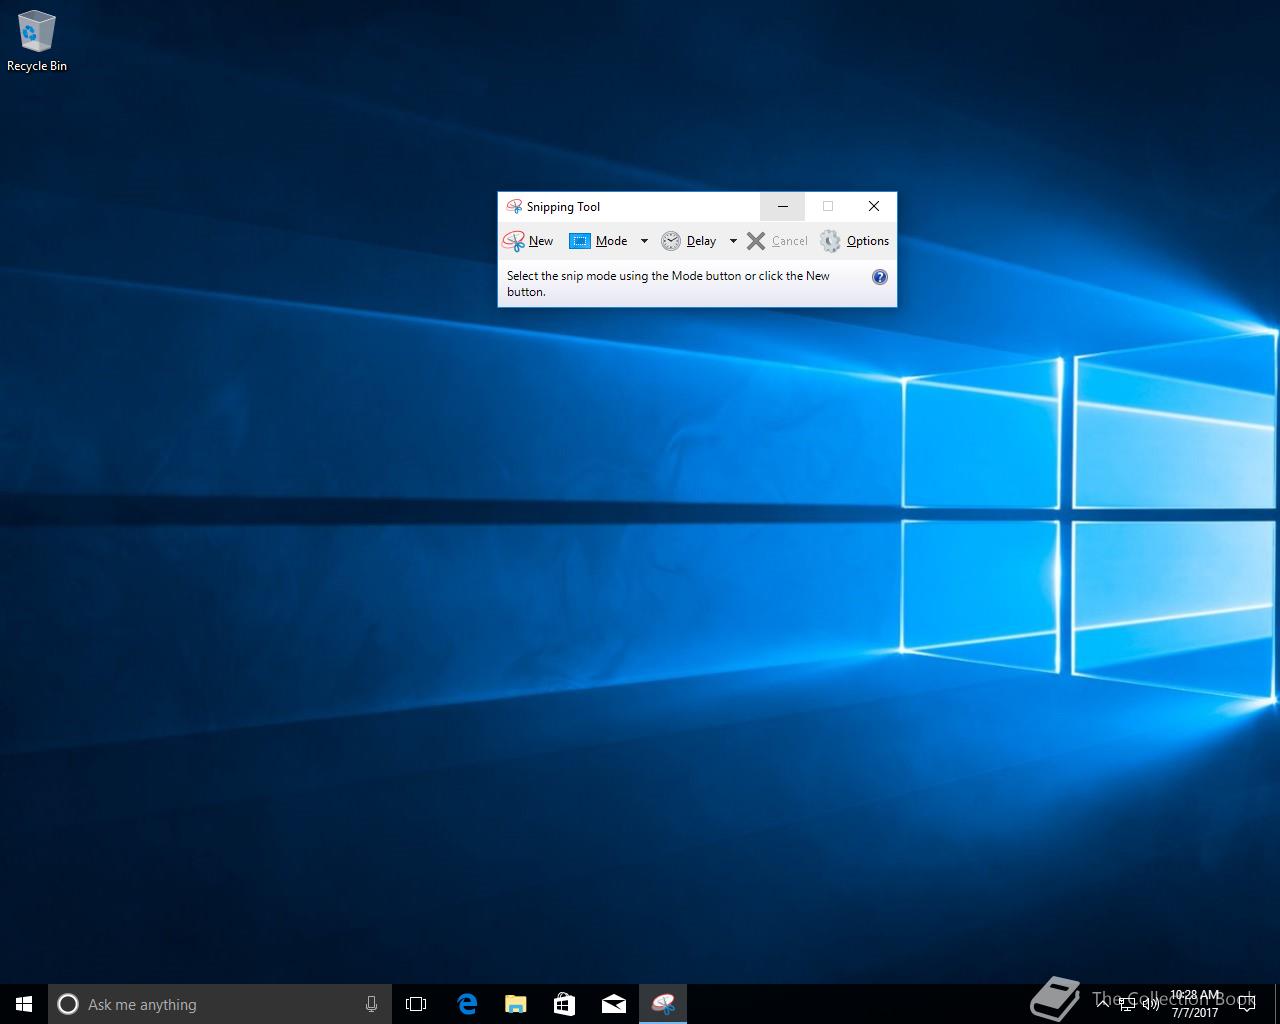Open the Mail app from the taskbar
This screenshot has width=1280, height=1024.
pos(614,1004)
